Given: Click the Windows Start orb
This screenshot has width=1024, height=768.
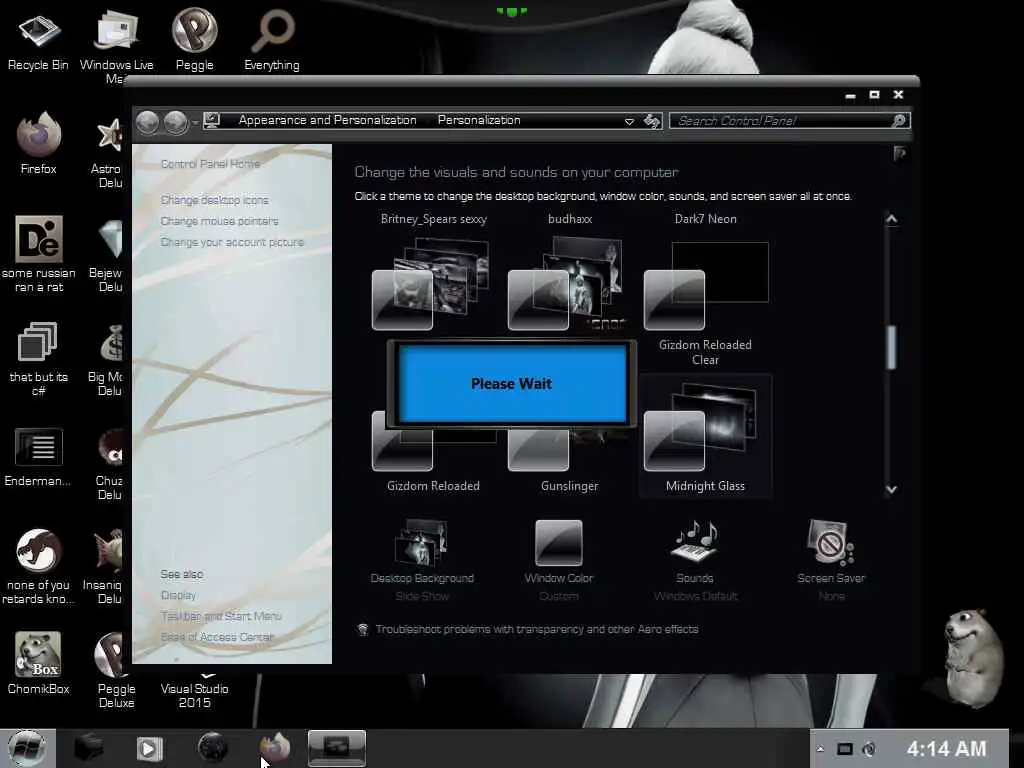Looking at the screenshot, I should pyautogui.click(x=27, y=748).
